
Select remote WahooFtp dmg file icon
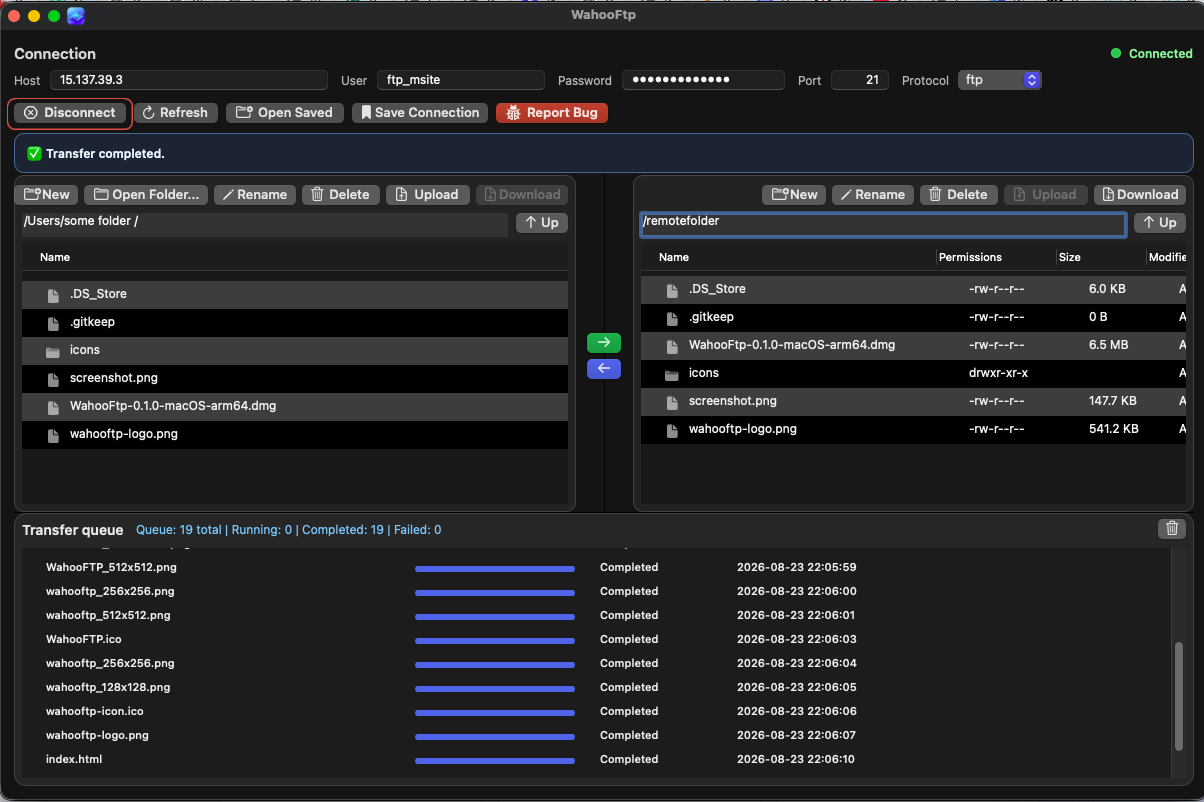pos(672,345)
